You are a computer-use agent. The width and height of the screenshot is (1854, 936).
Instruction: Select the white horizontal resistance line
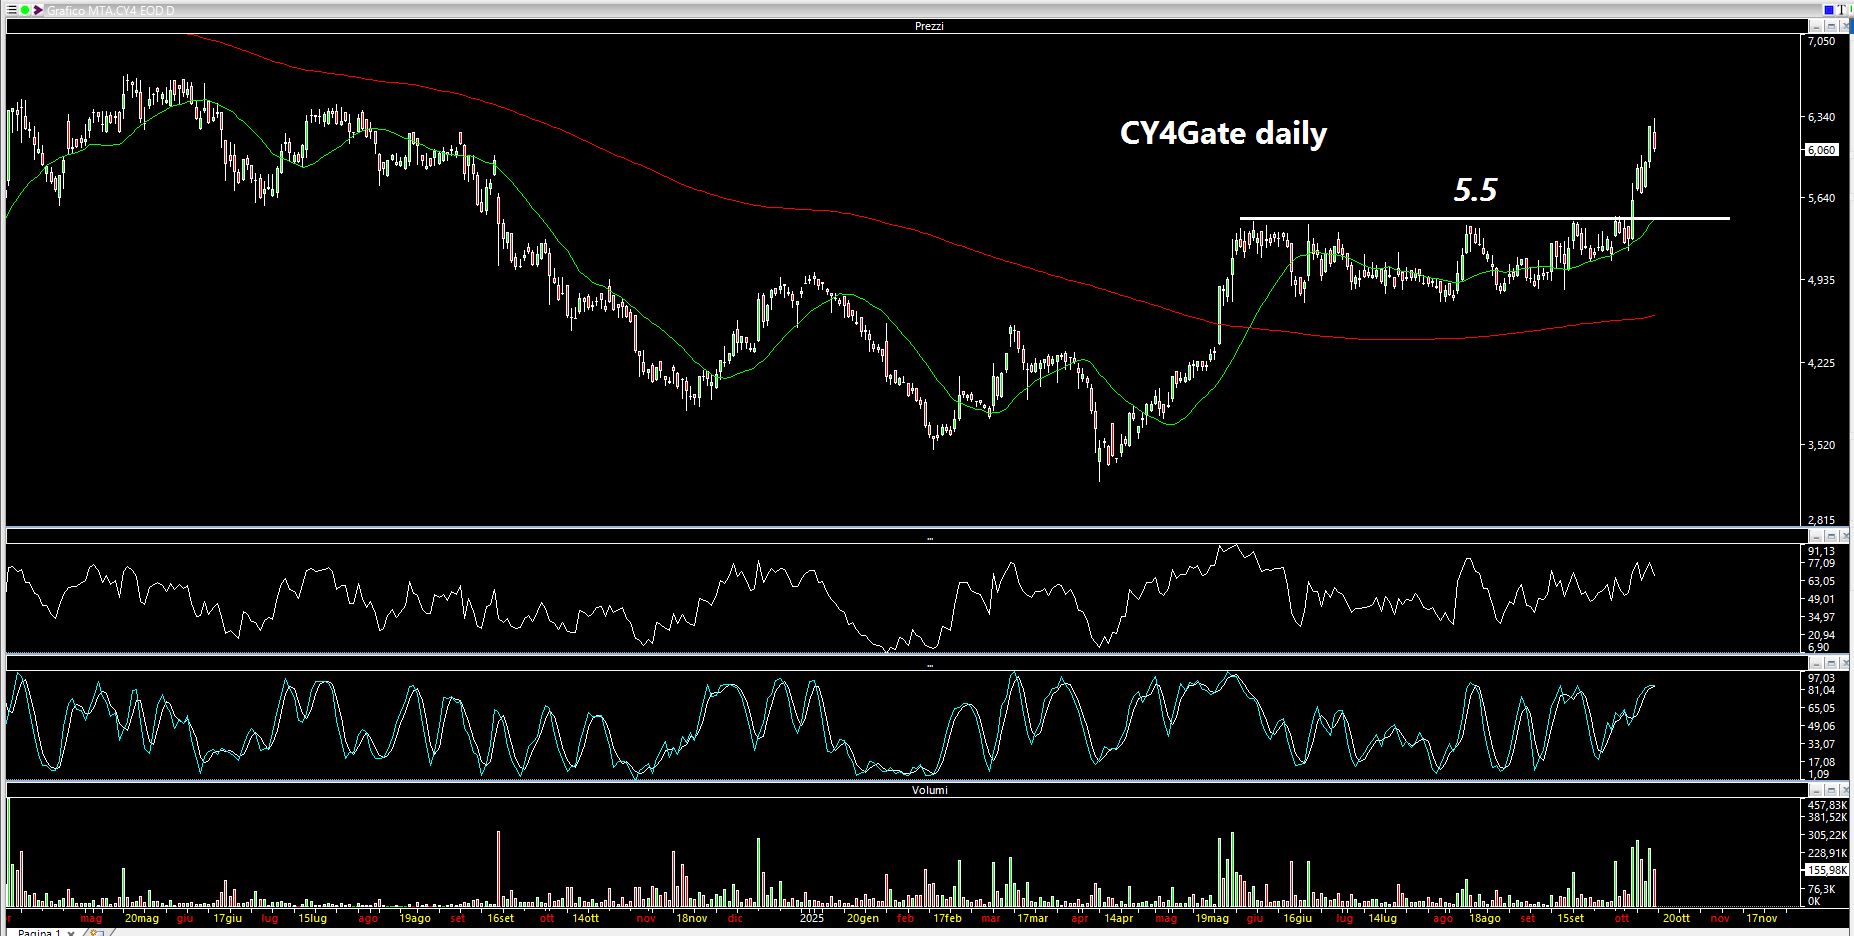pos(1484,218)
